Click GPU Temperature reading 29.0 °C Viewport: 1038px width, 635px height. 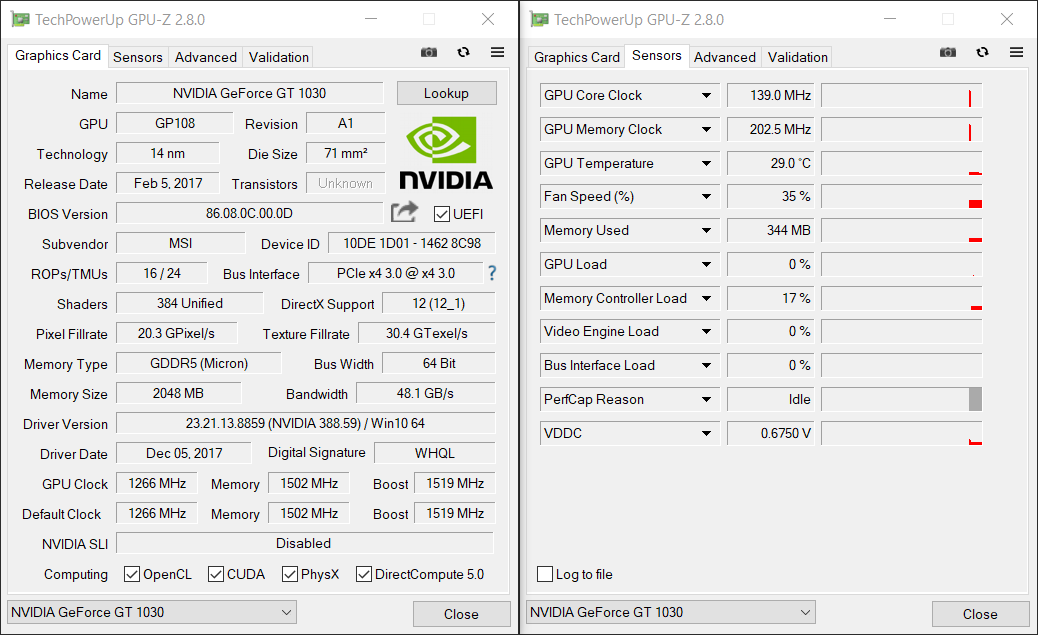pos(771,163)
